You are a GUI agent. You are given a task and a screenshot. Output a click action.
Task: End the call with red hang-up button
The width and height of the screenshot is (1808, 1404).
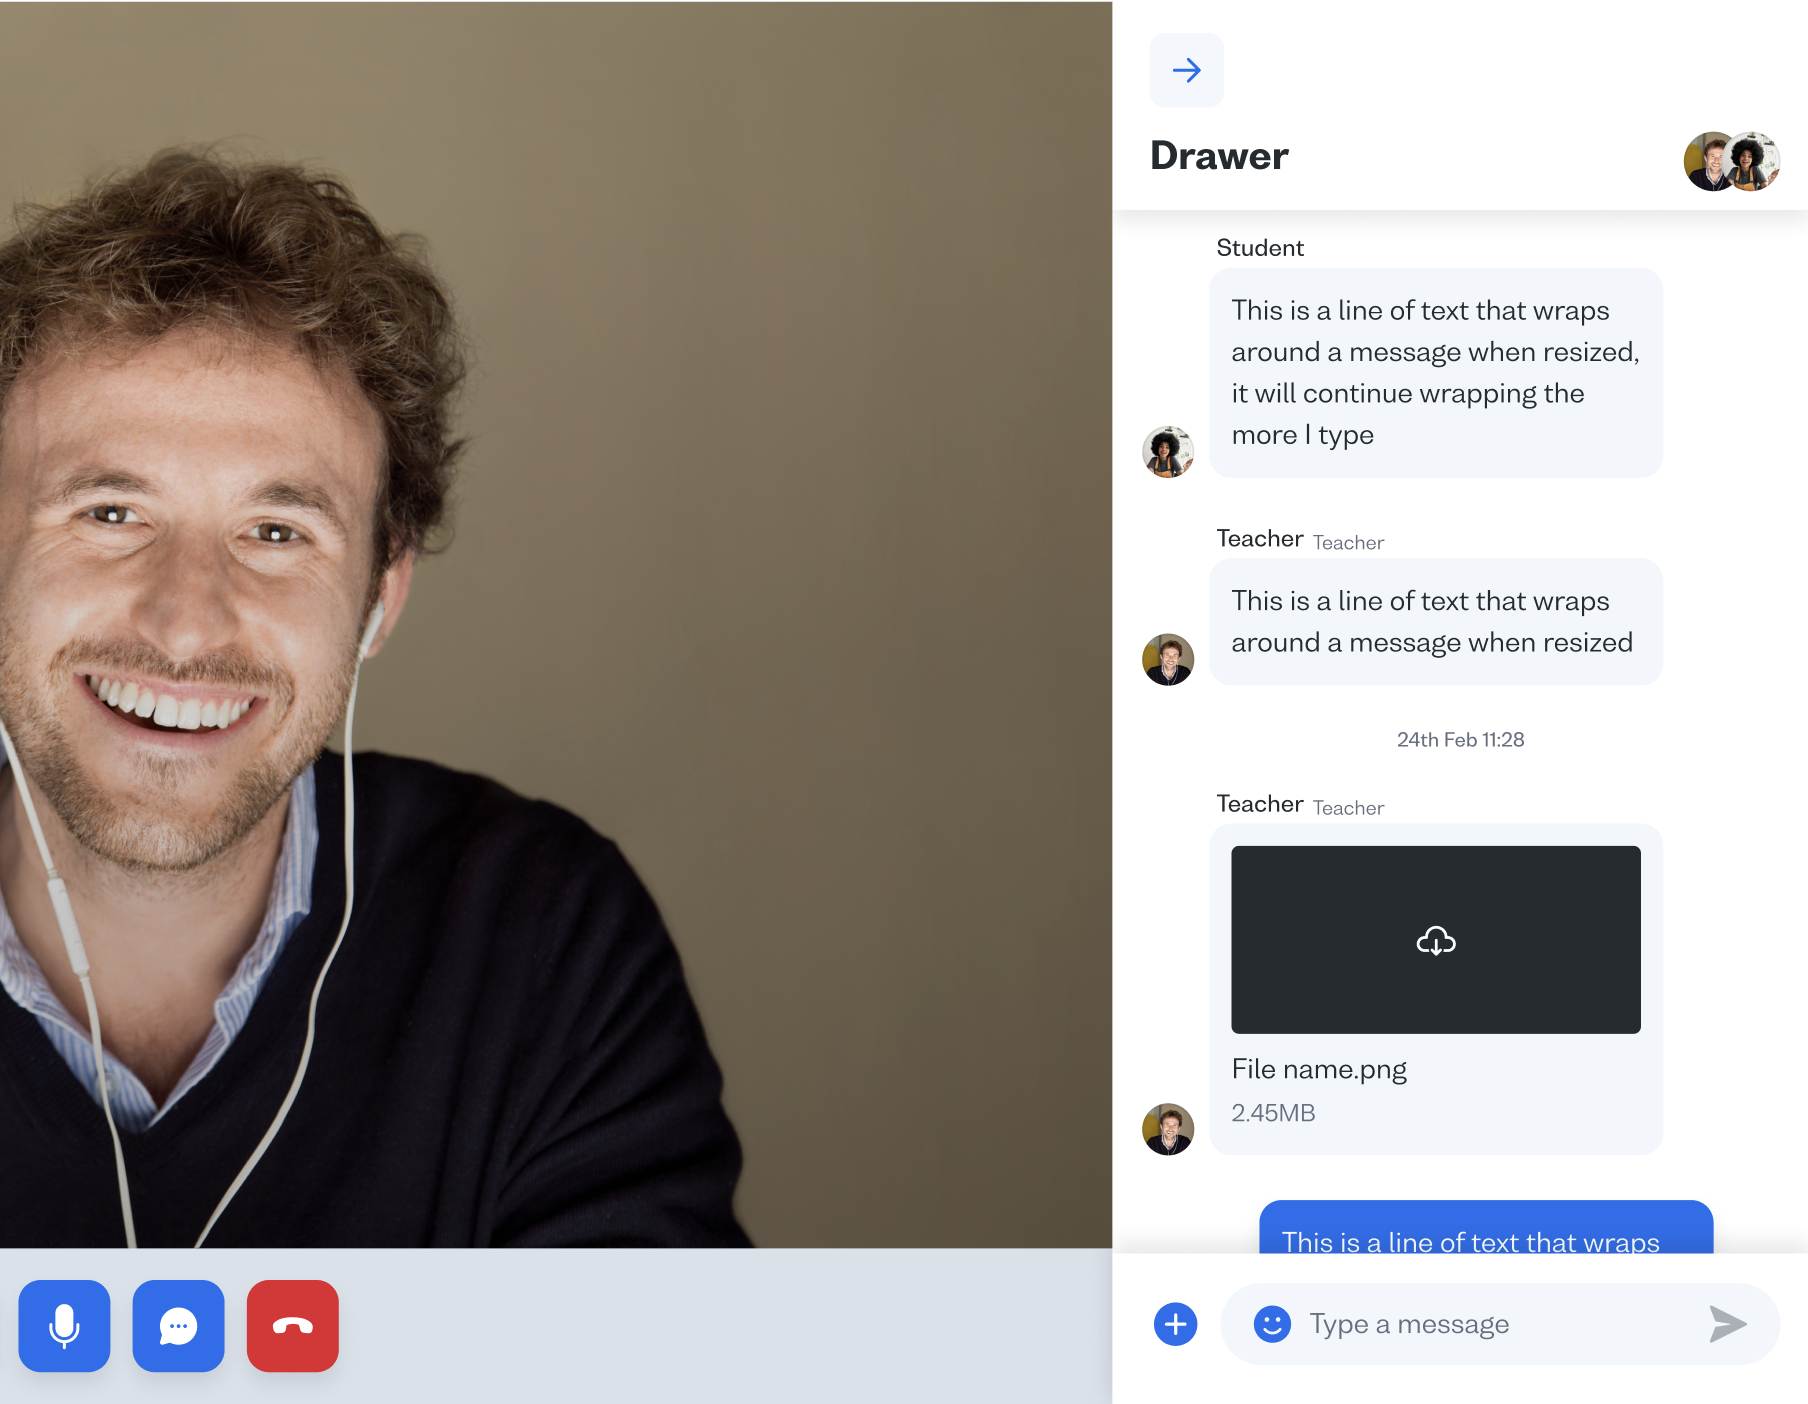click(292, 1325)
